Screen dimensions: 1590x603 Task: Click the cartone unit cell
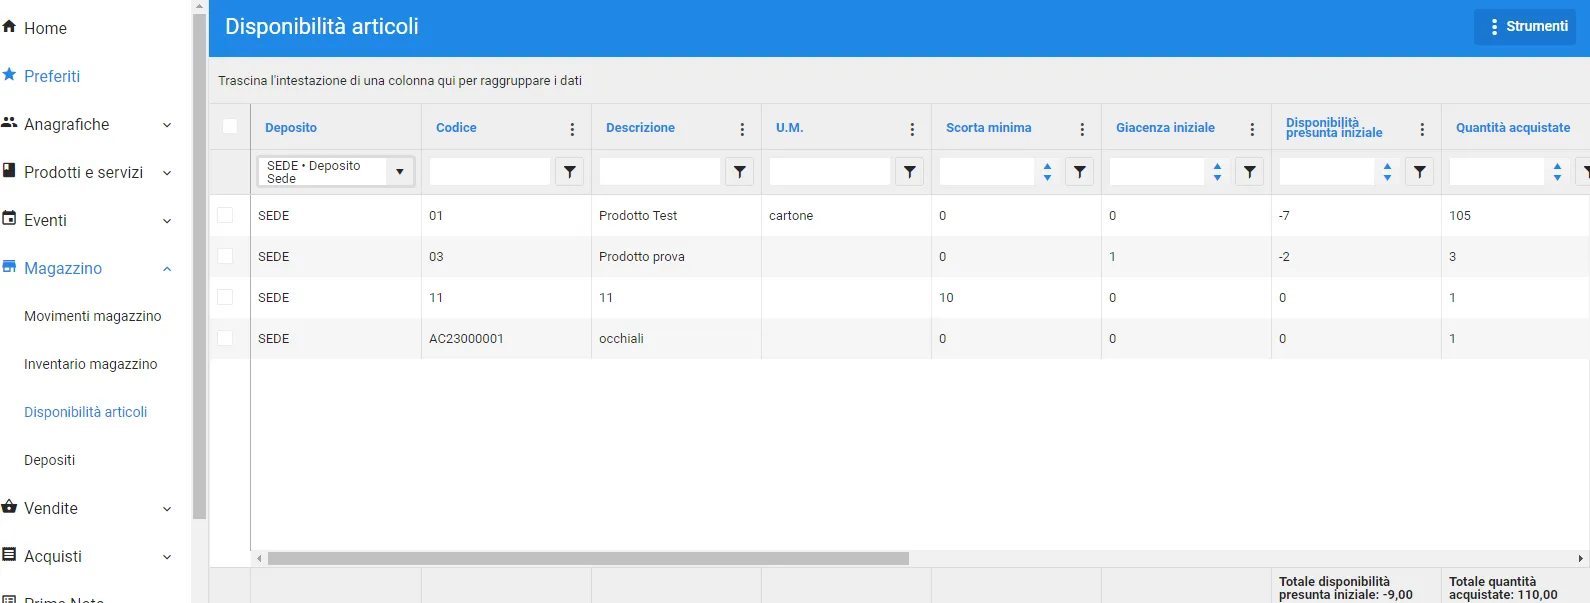tap(846, 215)
